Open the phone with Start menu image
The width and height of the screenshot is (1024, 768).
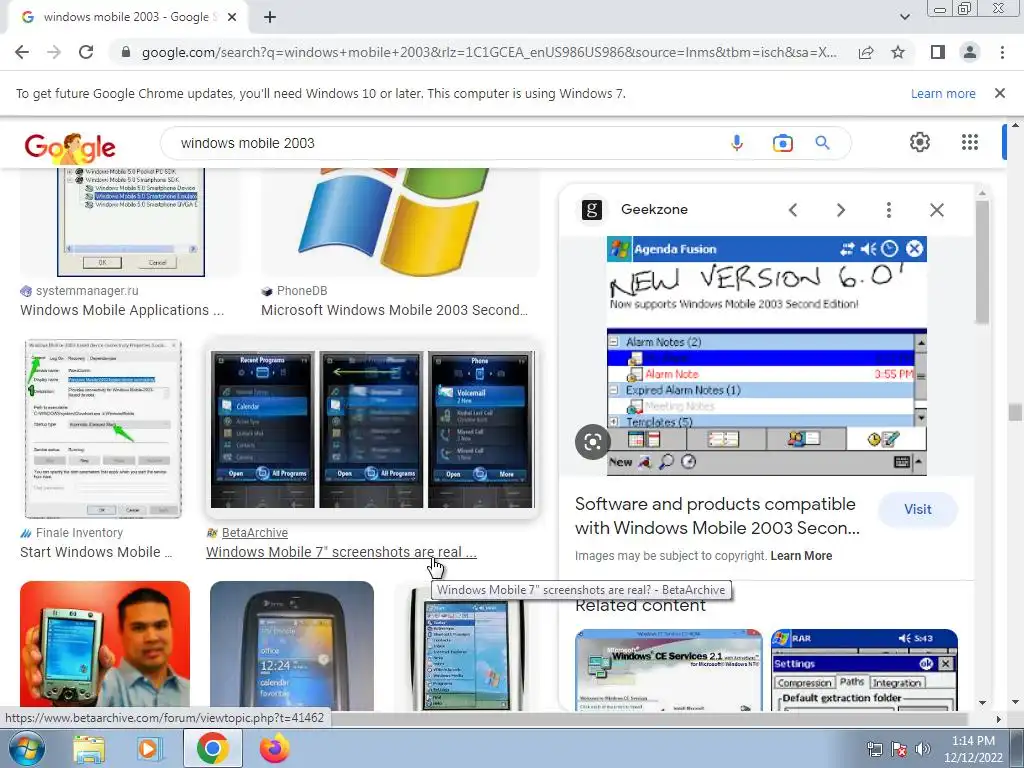(468, 649)
